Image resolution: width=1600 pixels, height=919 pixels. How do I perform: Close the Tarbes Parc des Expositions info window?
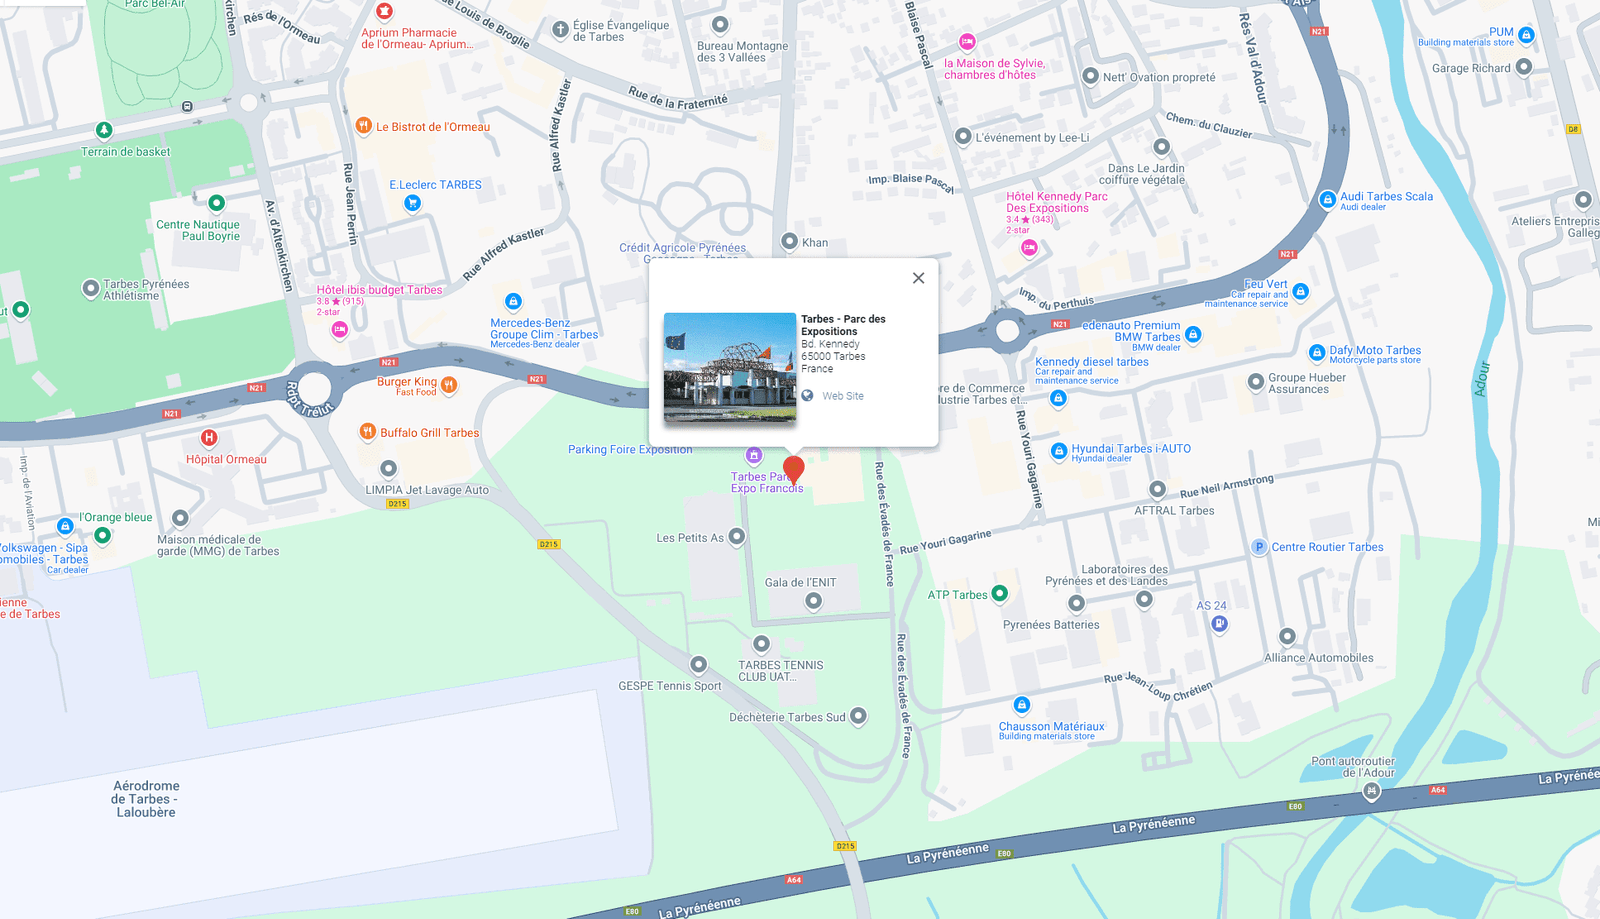tap(918, 278)
